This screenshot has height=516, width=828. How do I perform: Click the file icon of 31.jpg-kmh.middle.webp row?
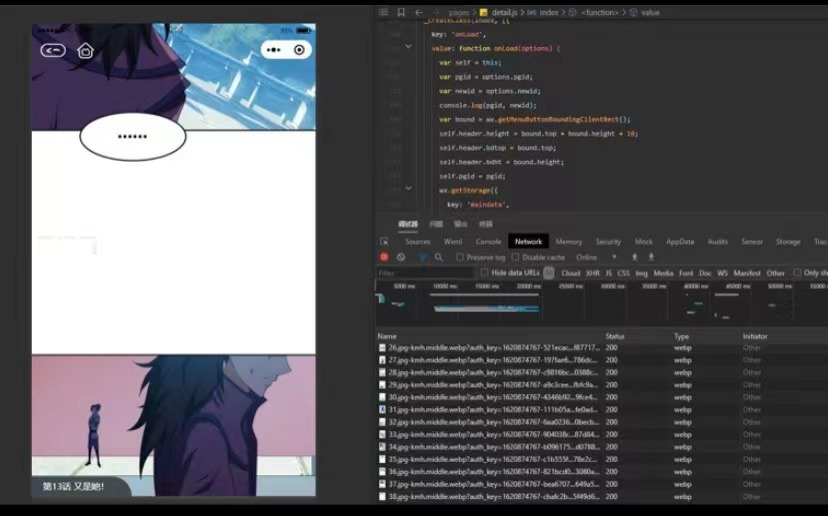(x=382, y=410)
